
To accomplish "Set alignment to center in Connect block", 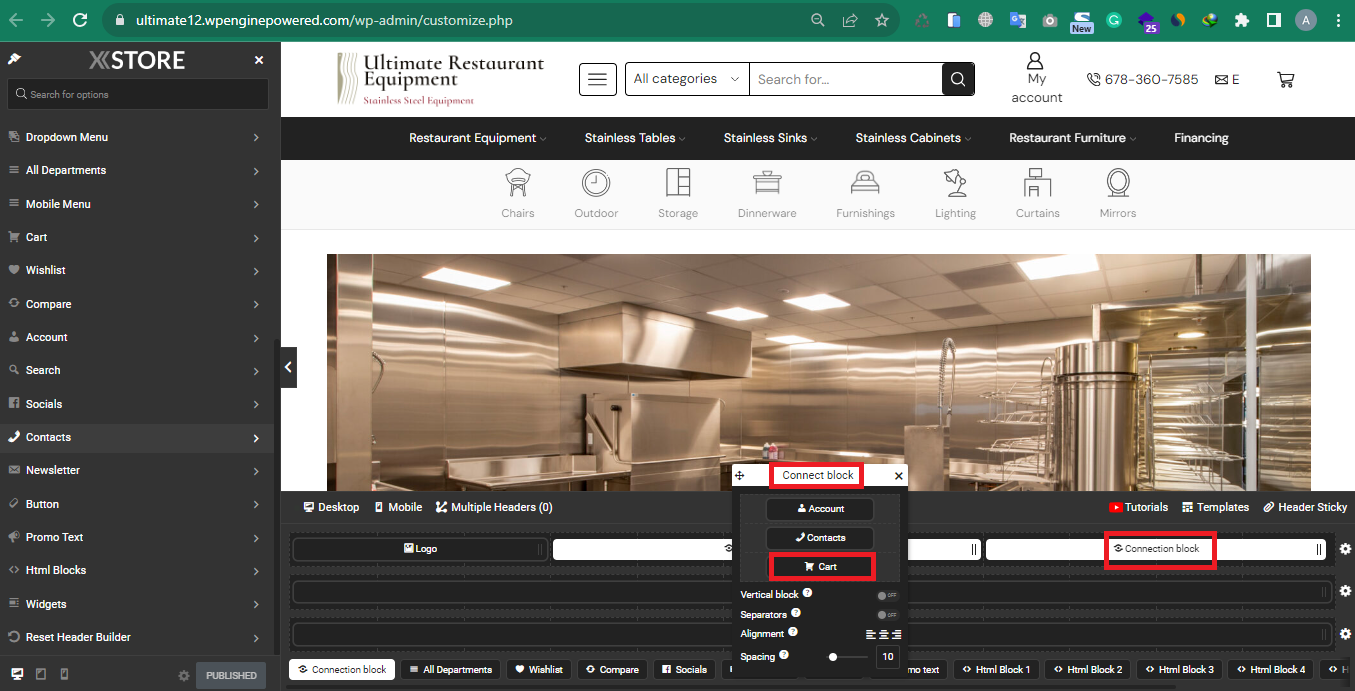I will click(x=884, y=634).
